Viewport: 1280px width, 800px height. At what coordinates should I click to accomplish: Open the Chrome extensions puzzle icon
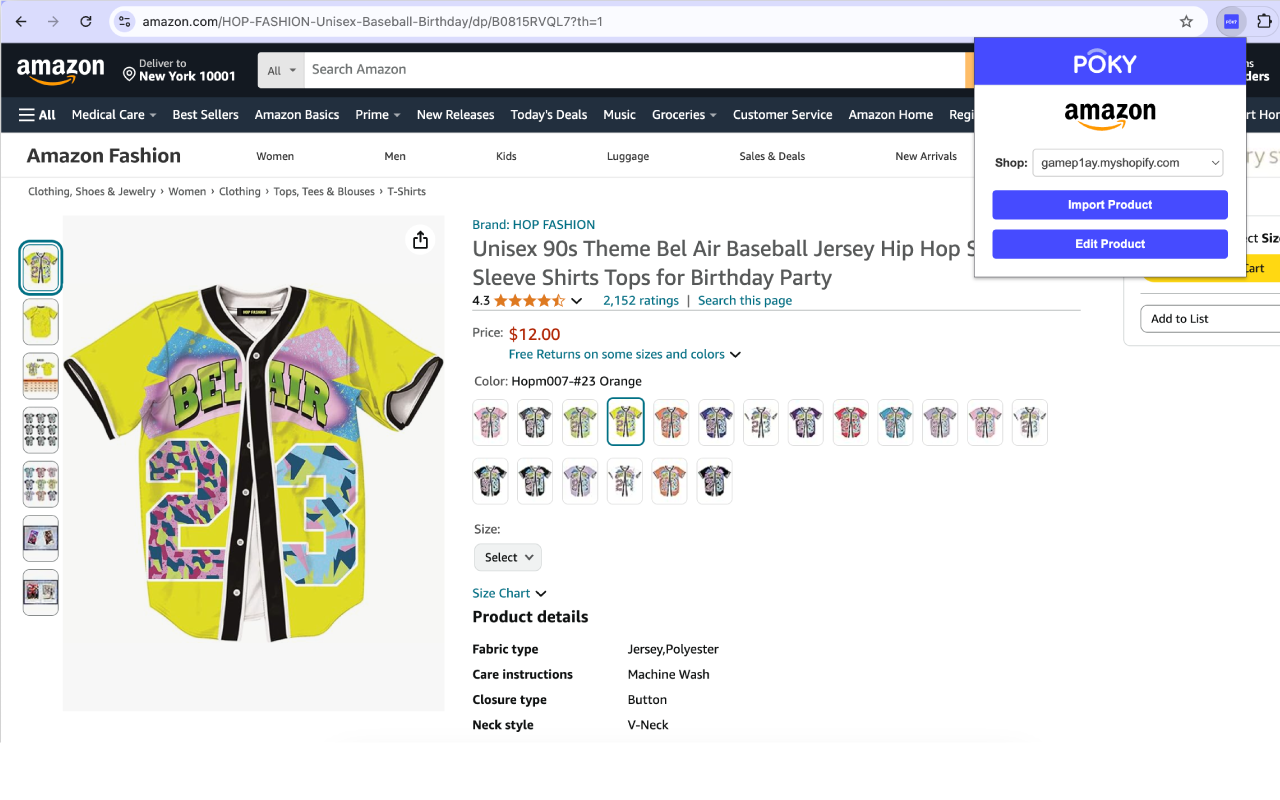point(1263,21)
